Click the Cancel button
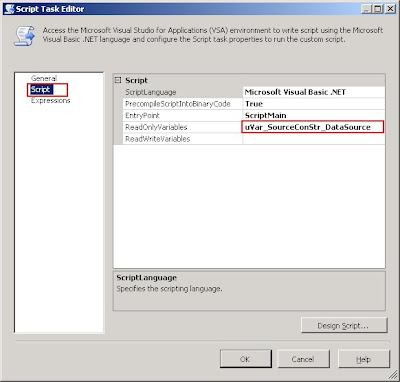The width and height of the screenshot is (400, 382). coord(303,359)
